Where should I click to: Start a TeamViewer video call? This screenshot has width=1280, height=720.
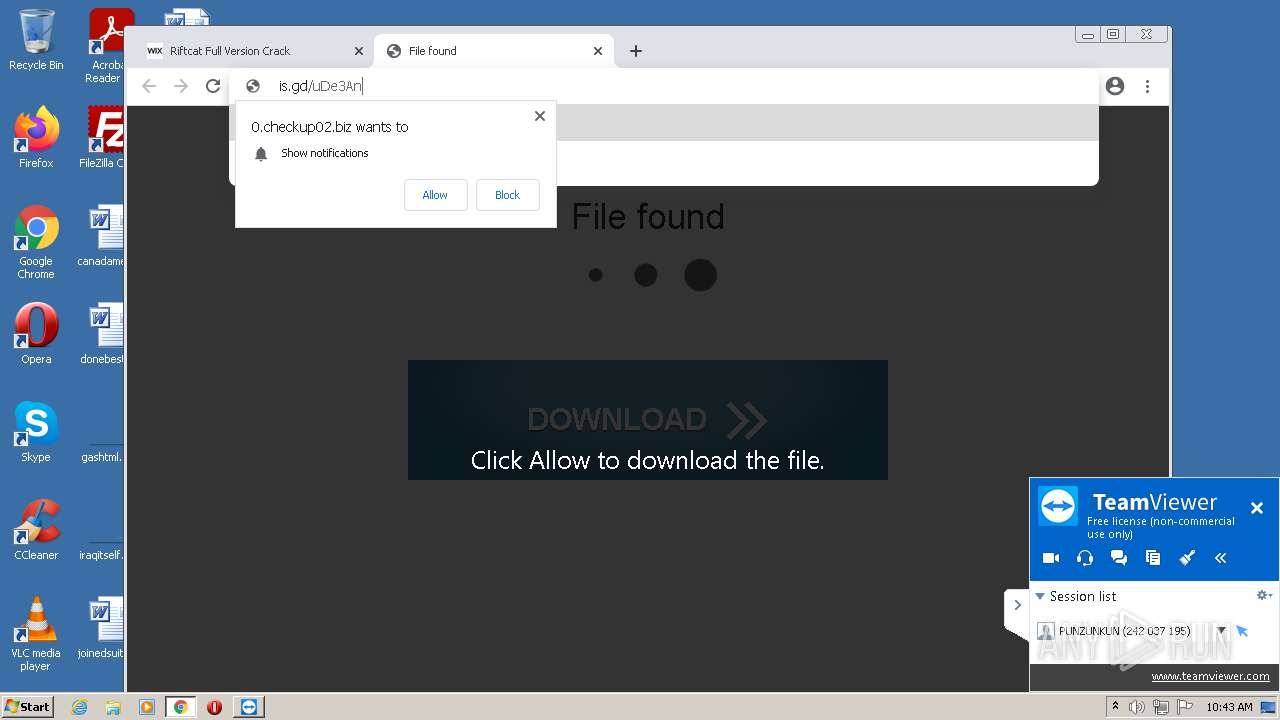pos(1051,558)
